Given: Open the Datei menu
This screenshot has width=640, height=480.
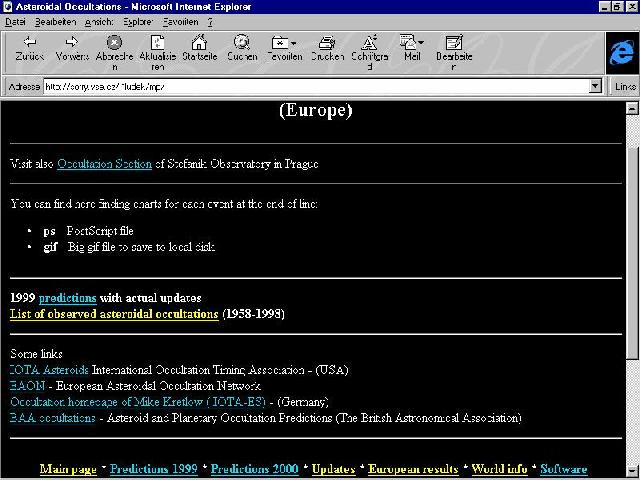Looking at the screenshot, I should pos(15,20).
